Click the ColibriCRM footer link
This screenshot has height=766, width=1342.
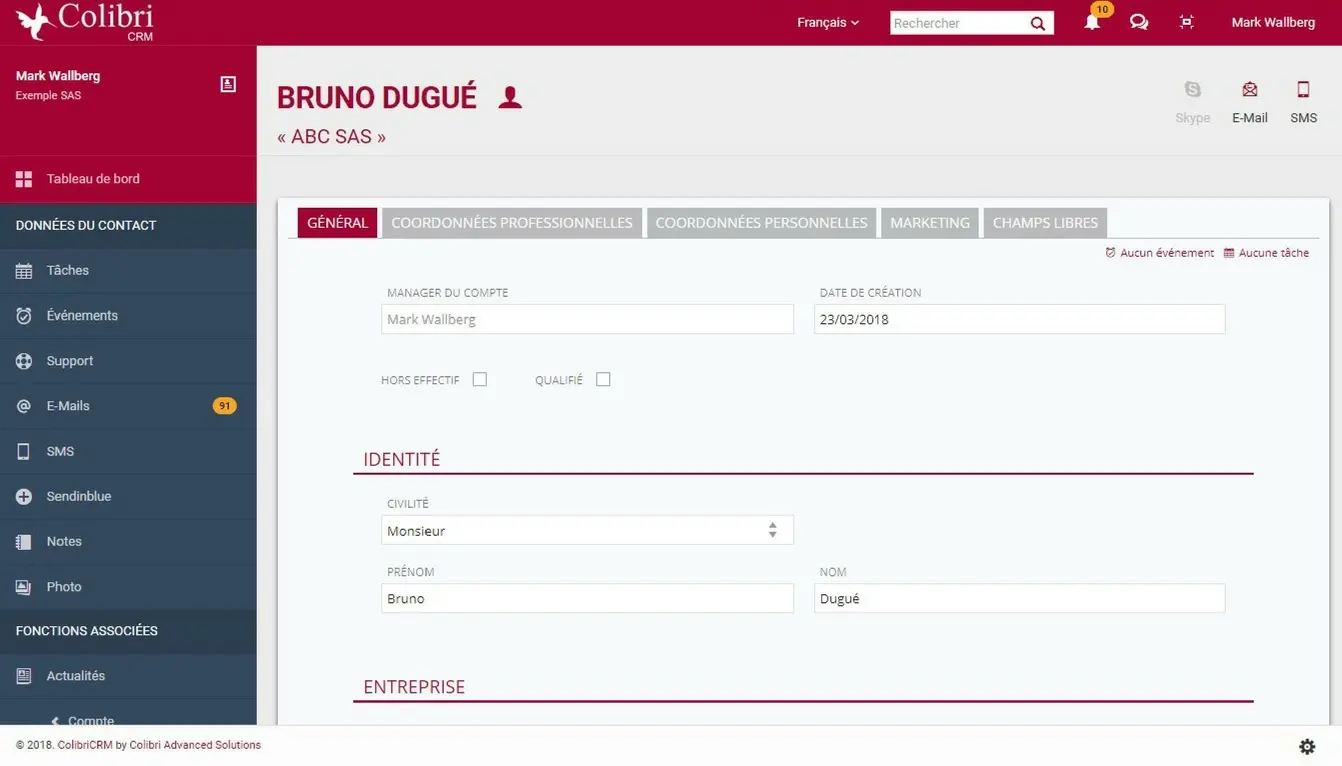84,745
